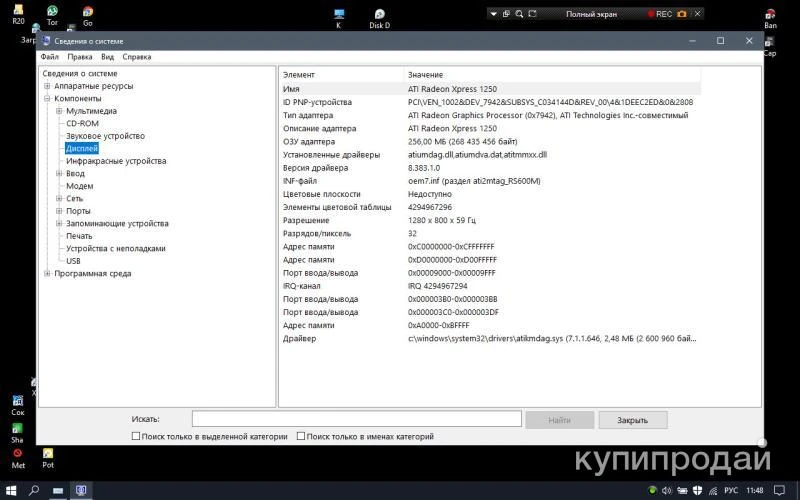The height and width of the screenshot is (500, 800).
Task: Click the Disk D desktop shortcut
Action: 379,15
